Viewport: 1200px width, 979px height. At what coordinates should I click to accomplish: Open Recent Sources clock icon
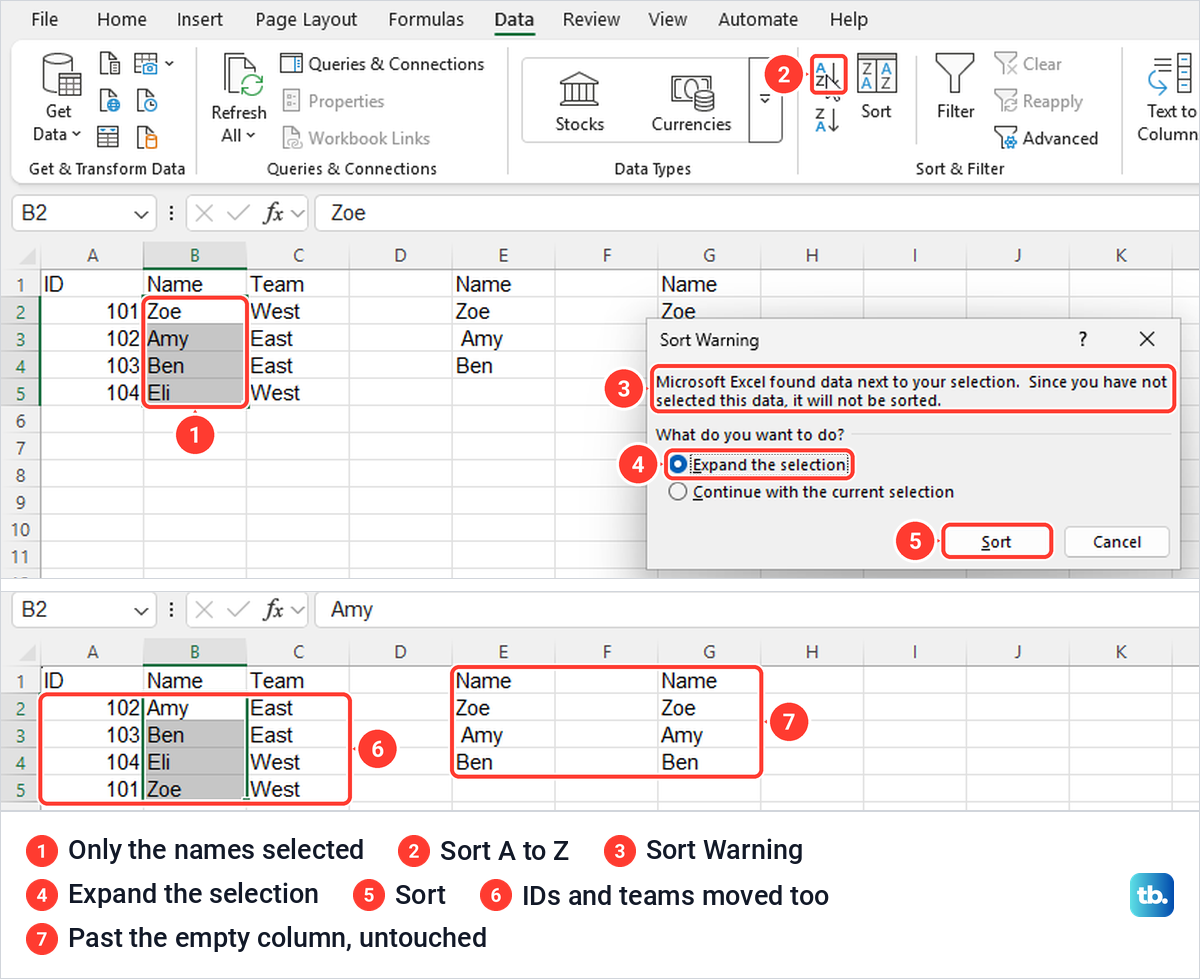pos(146,101)
